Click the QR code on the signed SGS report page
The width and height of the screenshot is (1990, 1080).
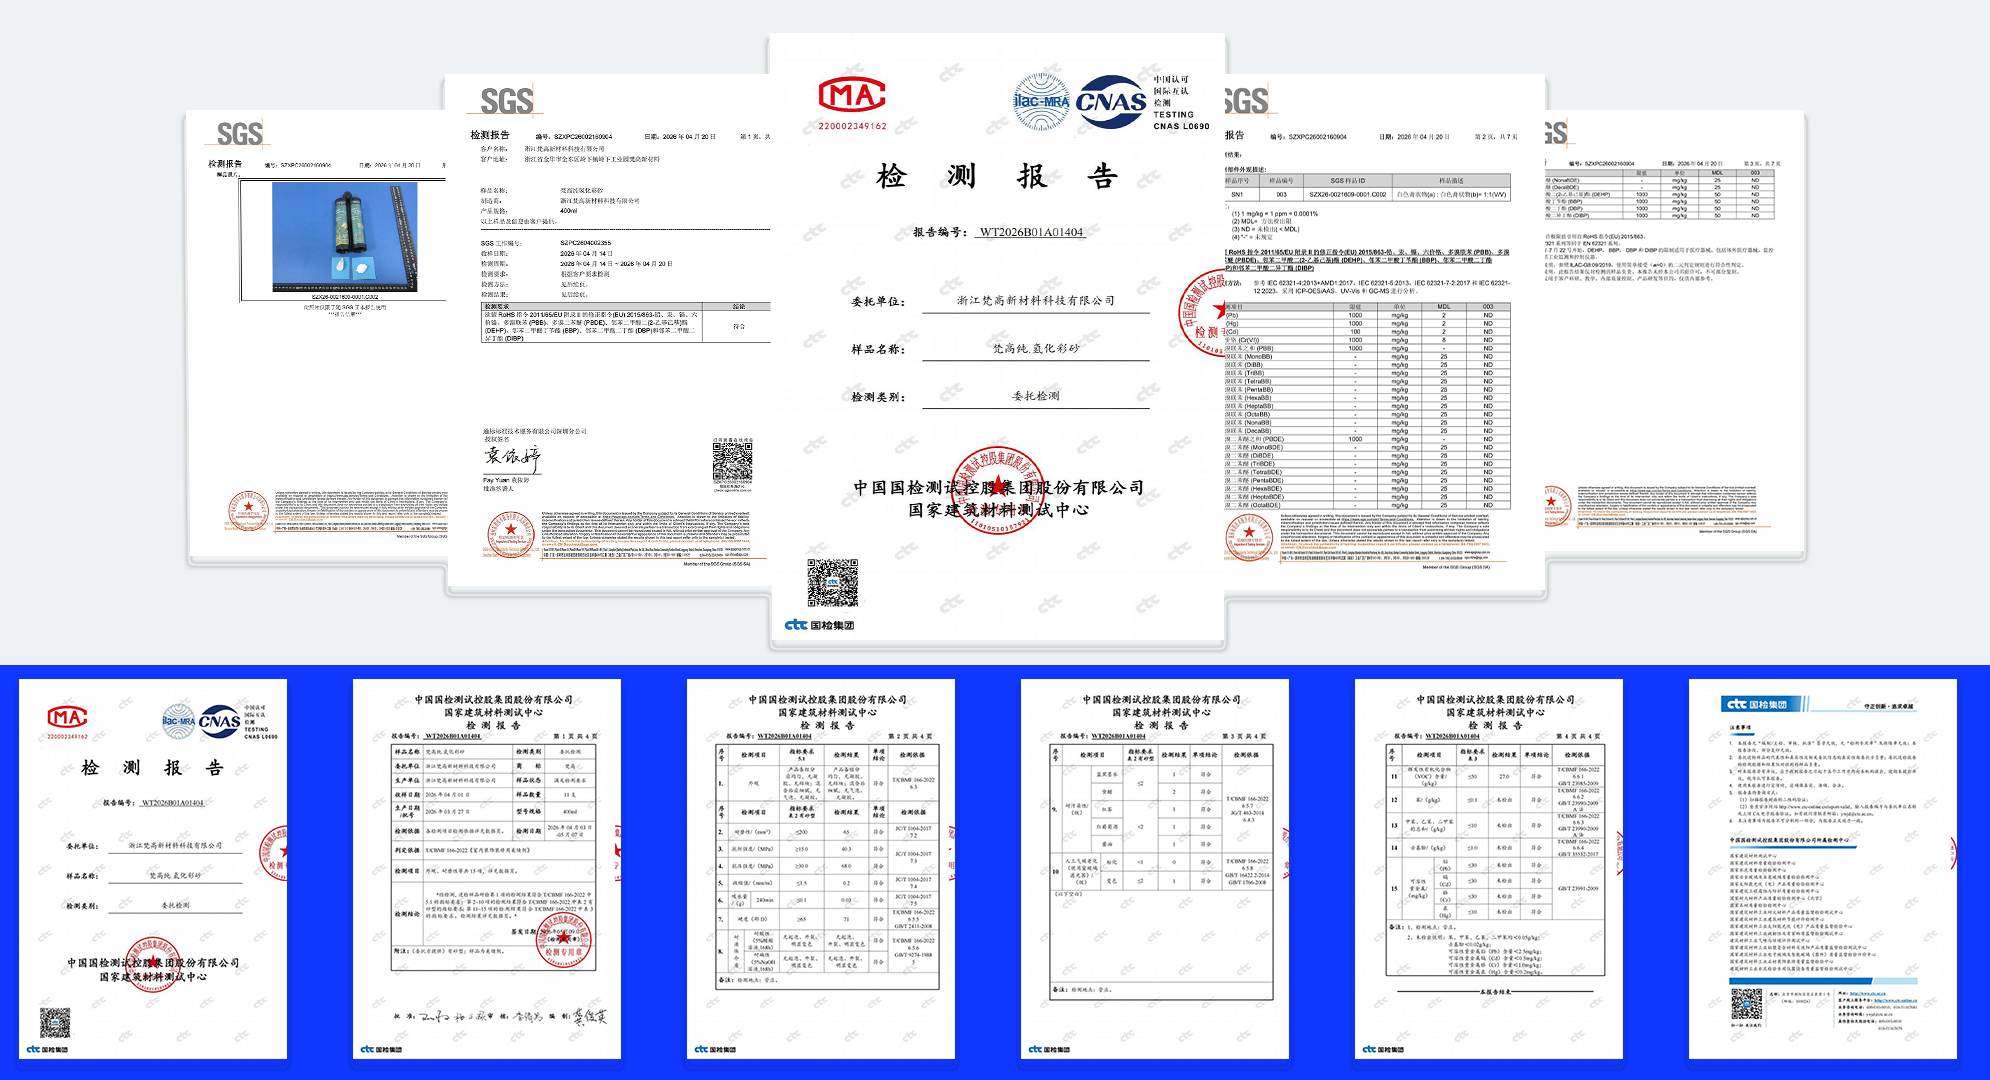coord(732,462)
